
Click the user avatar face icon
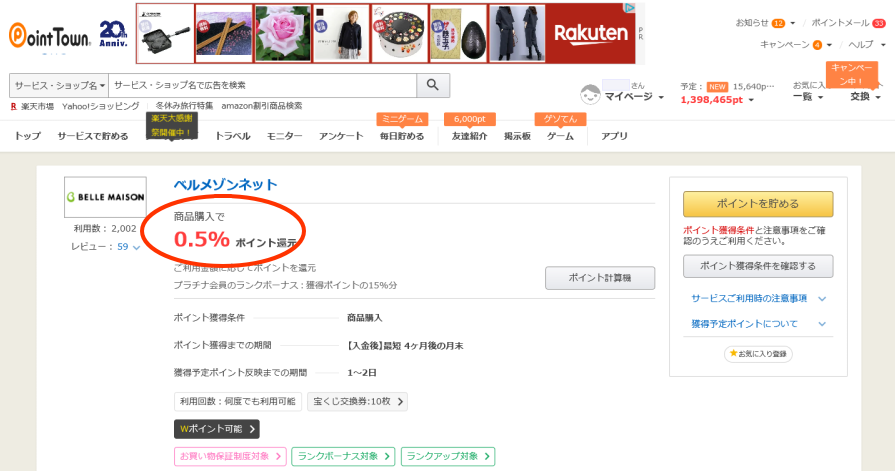coord(590,94)
